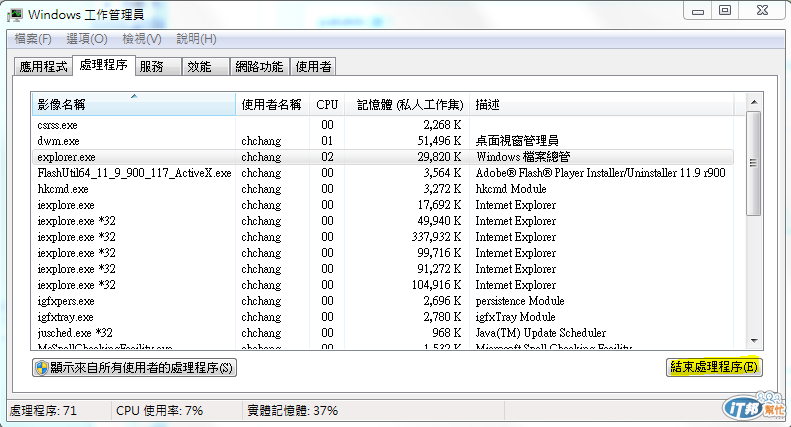
Task: Select the 處理程序 tab
Action: coord(103,65)
